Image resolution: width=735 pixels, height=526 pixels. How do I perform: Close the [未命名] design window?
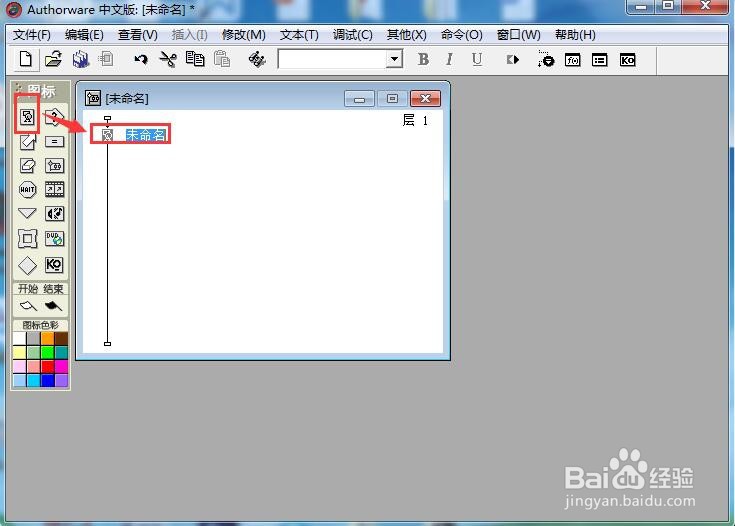(x=425, y=98)
